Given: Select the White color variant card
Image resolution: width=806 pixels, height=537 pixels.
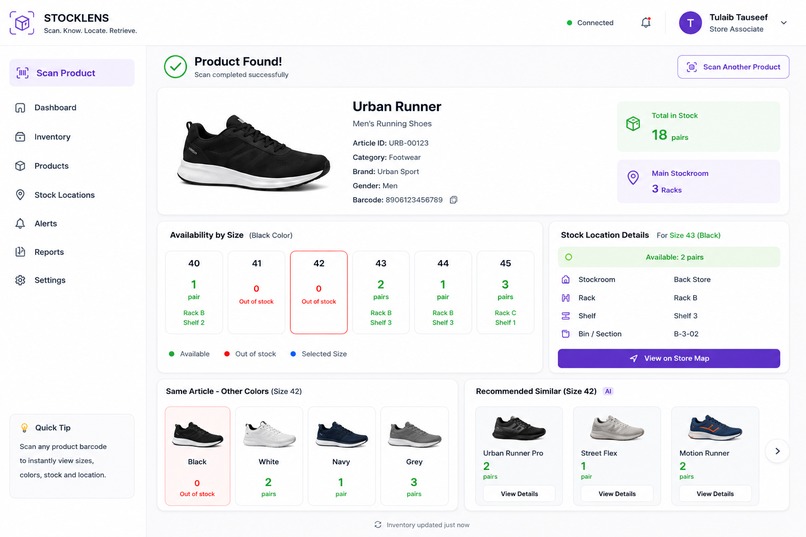Looking at the screenshot, I should [268, 456].
